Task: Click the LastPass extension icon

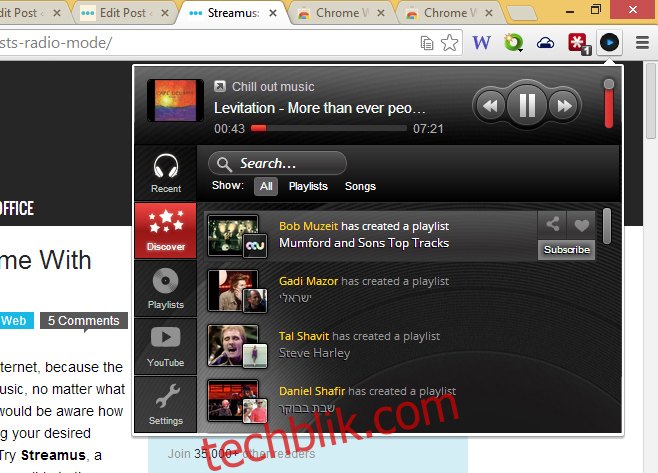Action: pyautogui.click(x=579, y=43)
